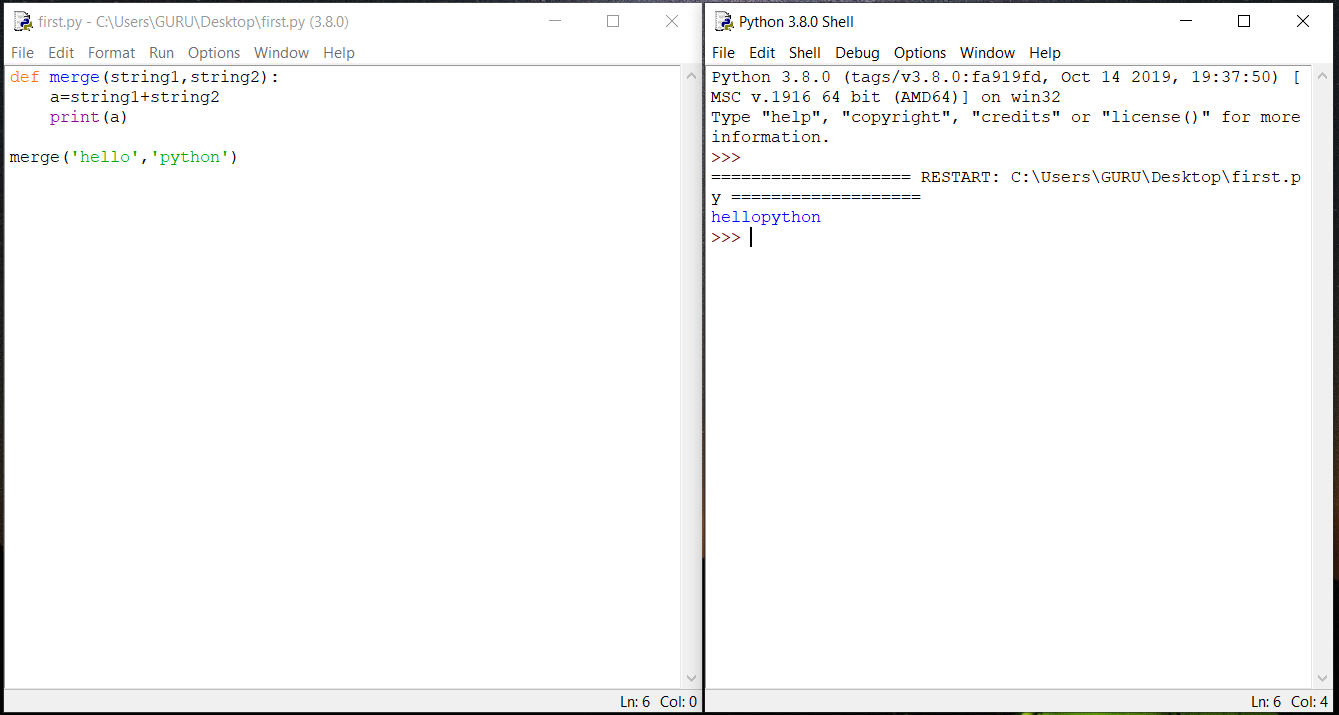This screenshot has height=715, width=1339.
Task: Click the IDLE icon in the editor title bar
Action: coord(22,20)
